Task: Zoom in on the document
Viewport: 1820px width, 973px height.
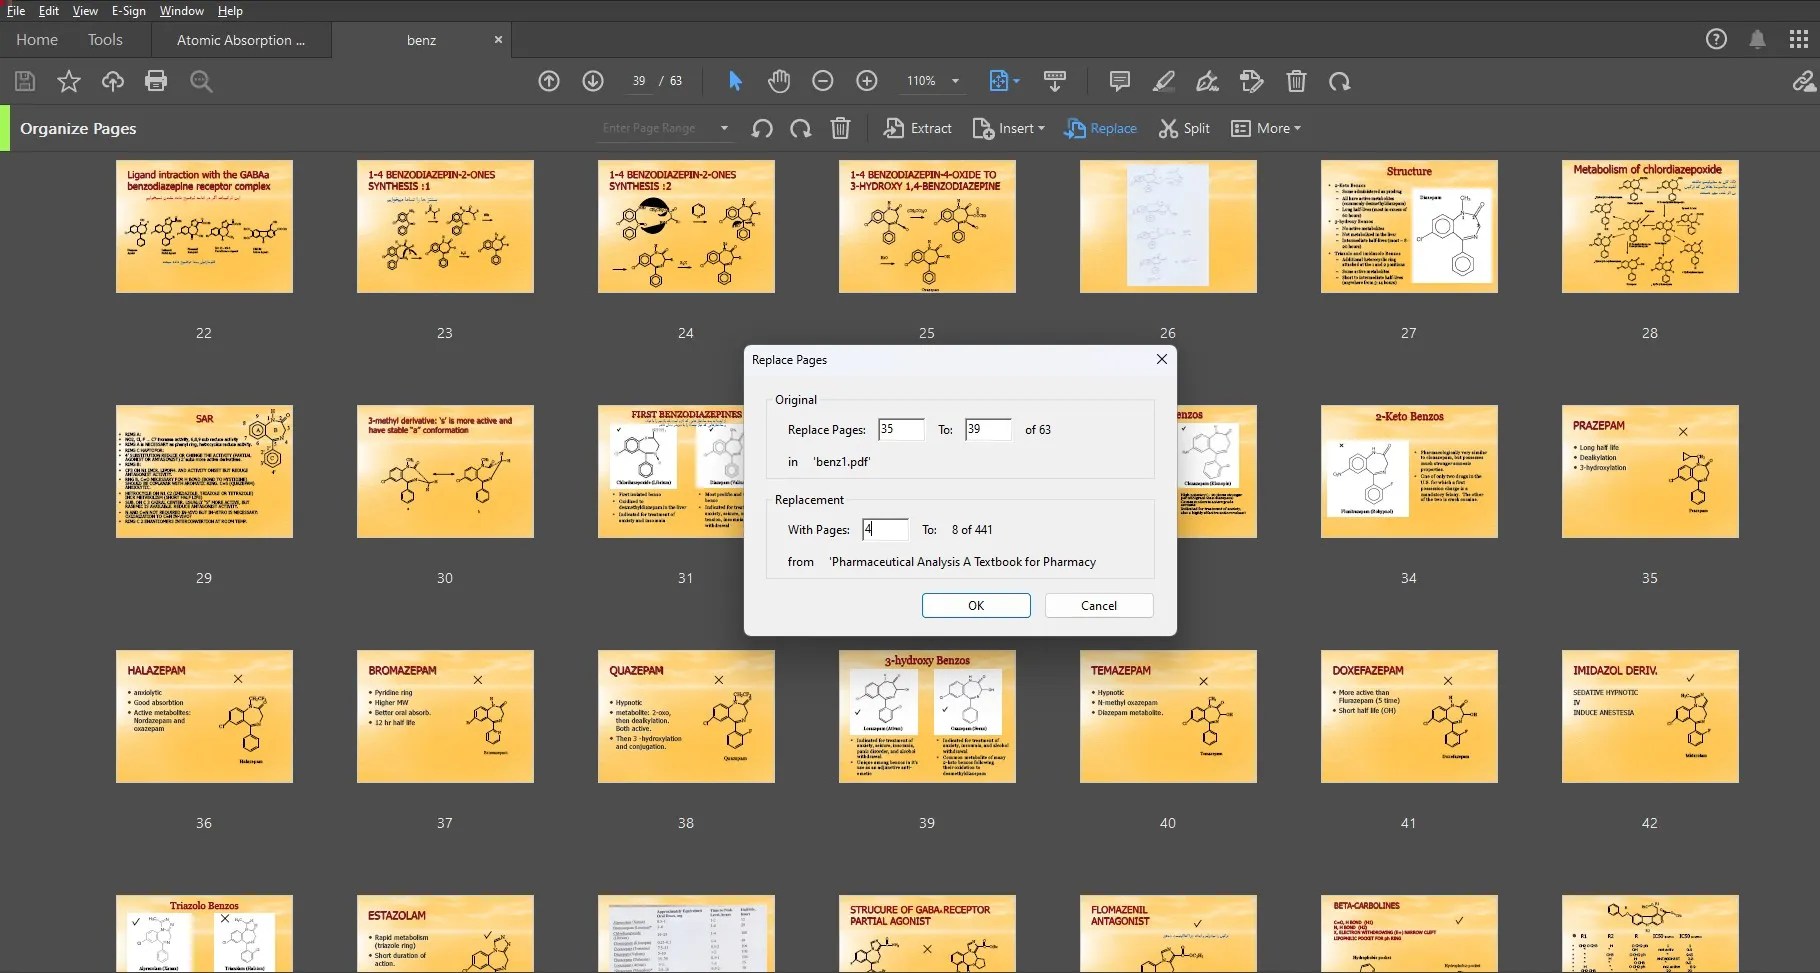Action: pyautogui.click(x=866, y=81)
